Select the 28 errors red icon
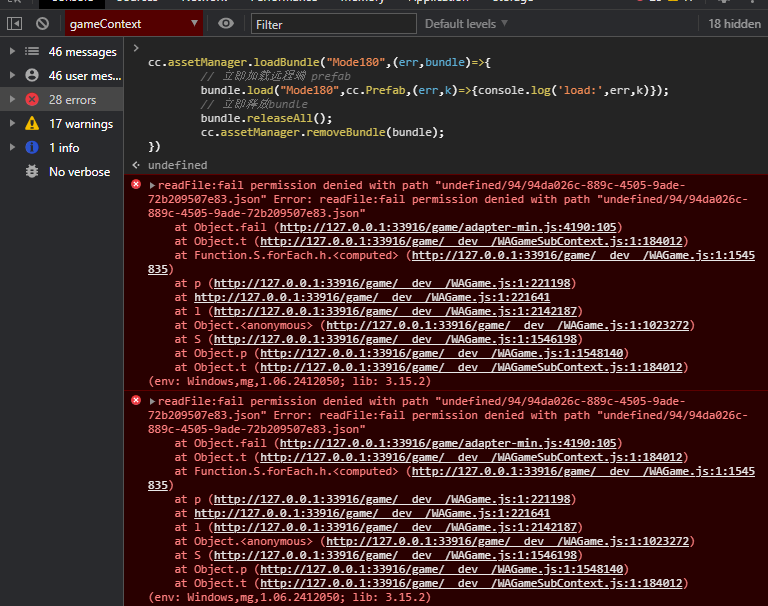The image size is (768, 606). 32,99
